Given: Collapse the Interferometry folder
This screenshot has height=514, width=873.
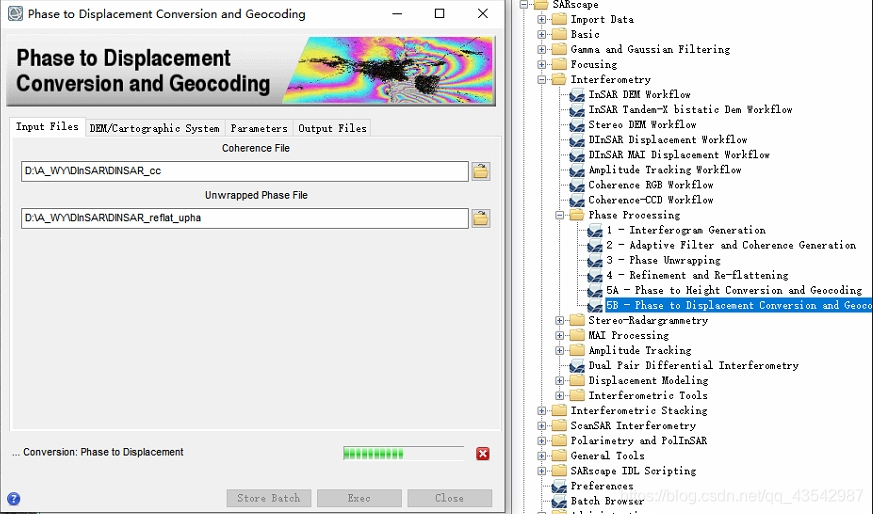Looking at the screenshot, I should point(541,80).
